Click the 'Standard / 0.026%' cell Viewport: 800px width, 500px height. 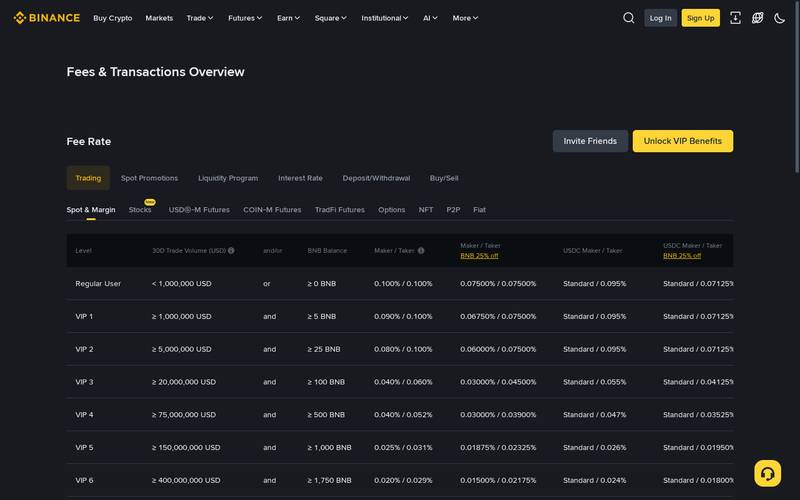[594, 447]
